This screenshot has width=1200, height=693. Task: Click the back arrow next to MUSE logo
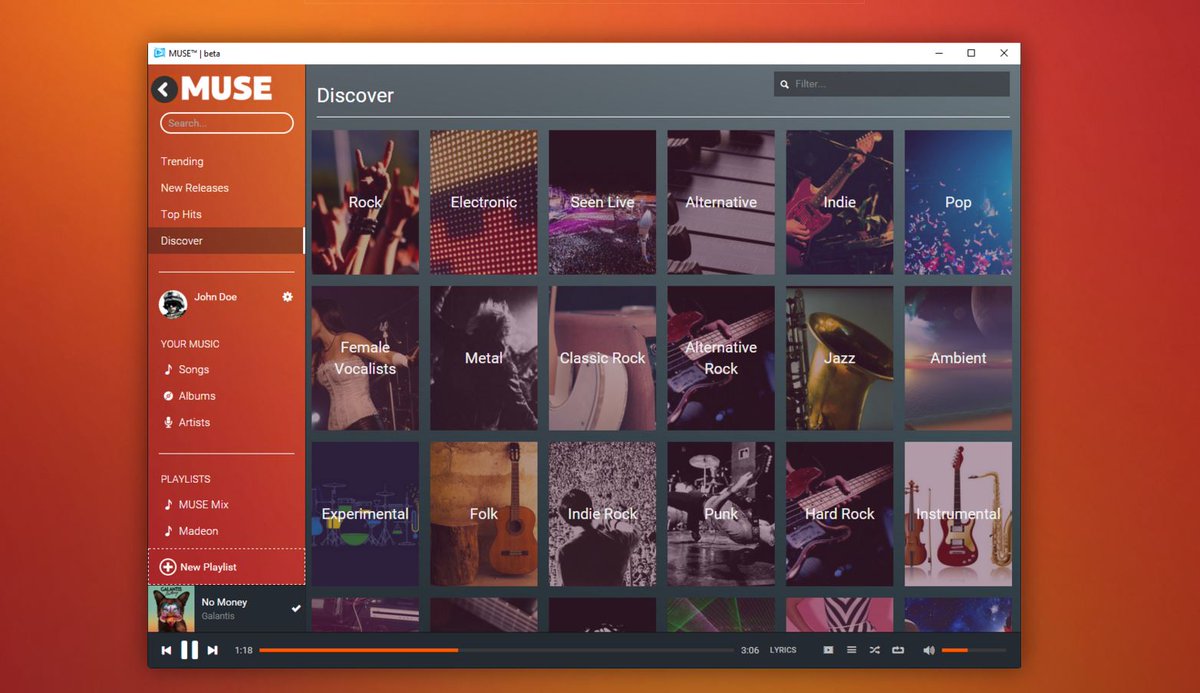click(165, 90)
